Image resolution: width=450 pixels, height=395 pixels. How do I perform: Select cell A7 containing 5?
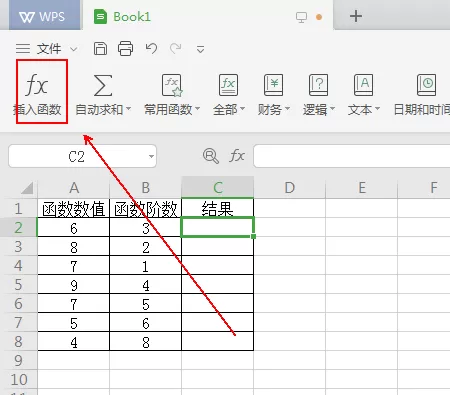[x=74, y=322]
